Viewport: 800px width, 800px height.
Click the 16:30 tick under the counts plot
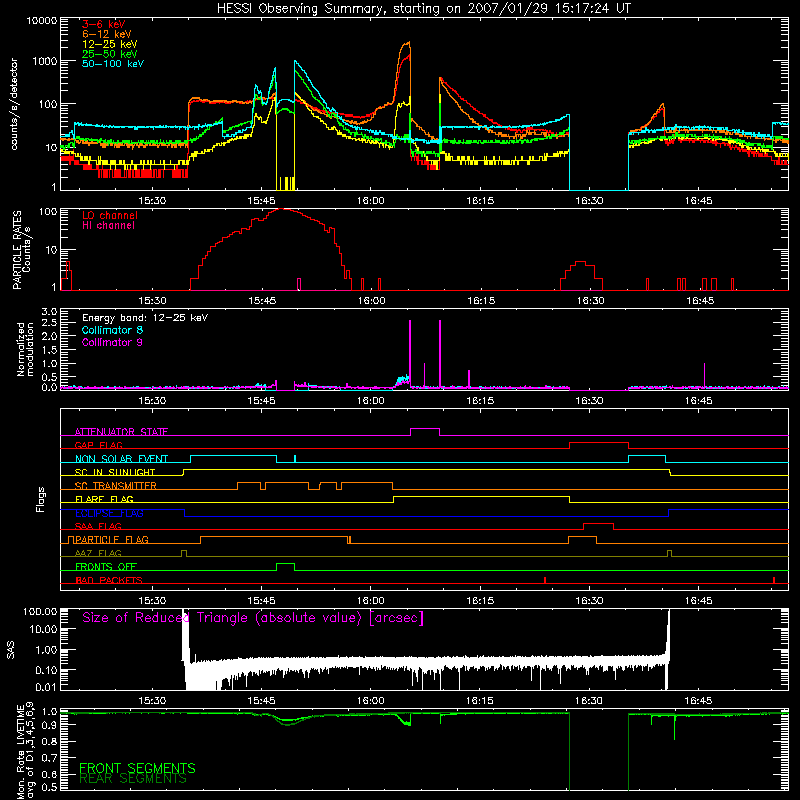(x=589, y=201)
